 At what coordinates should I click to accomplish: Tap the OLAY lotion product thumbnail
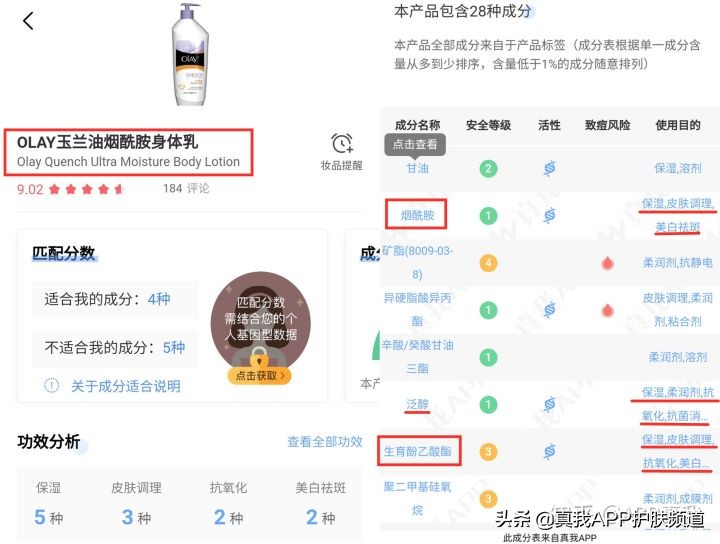[x=190, y=54]
